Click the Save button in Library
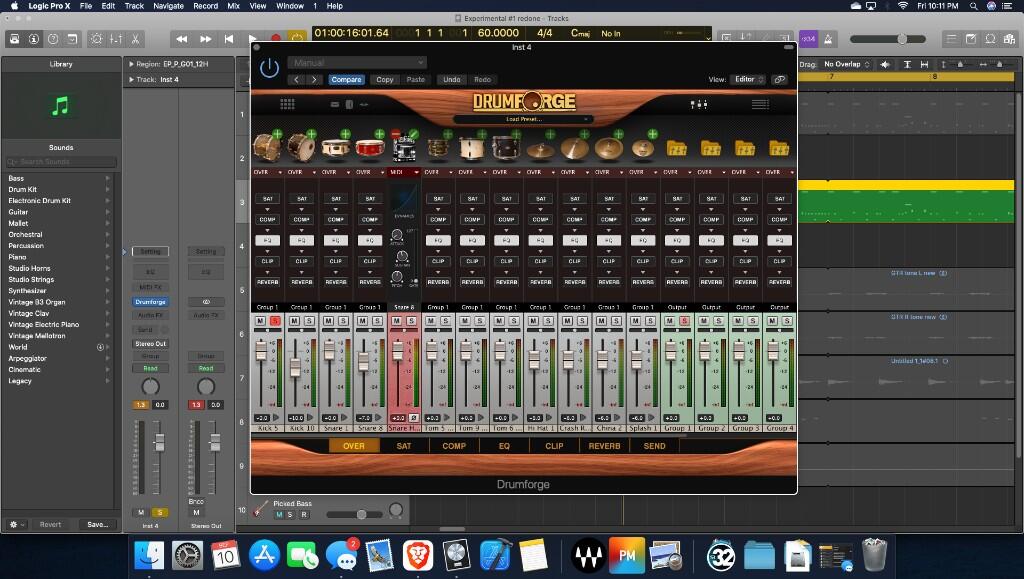Viewport: 1024px width, 579px height. pyautogui.click(x=97, y=524)
